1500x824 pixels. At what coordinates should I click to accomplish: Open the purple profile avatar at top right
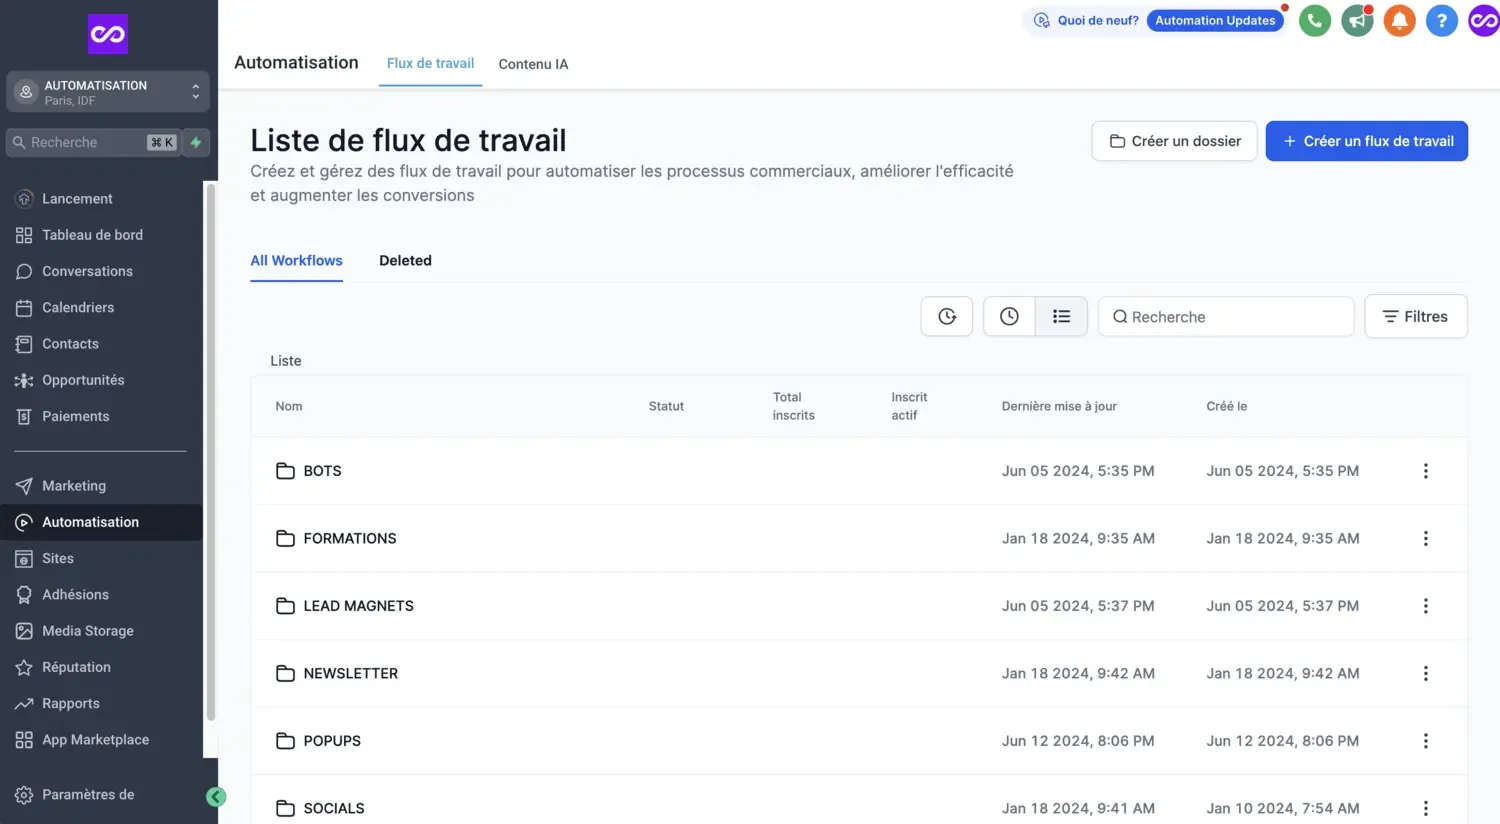coord(1484,20)
